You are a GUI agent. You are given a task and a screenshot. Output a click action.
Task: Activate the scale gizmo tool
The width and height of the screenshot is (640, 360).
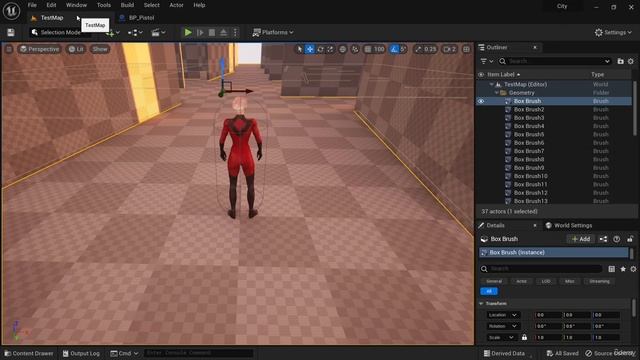330,49
